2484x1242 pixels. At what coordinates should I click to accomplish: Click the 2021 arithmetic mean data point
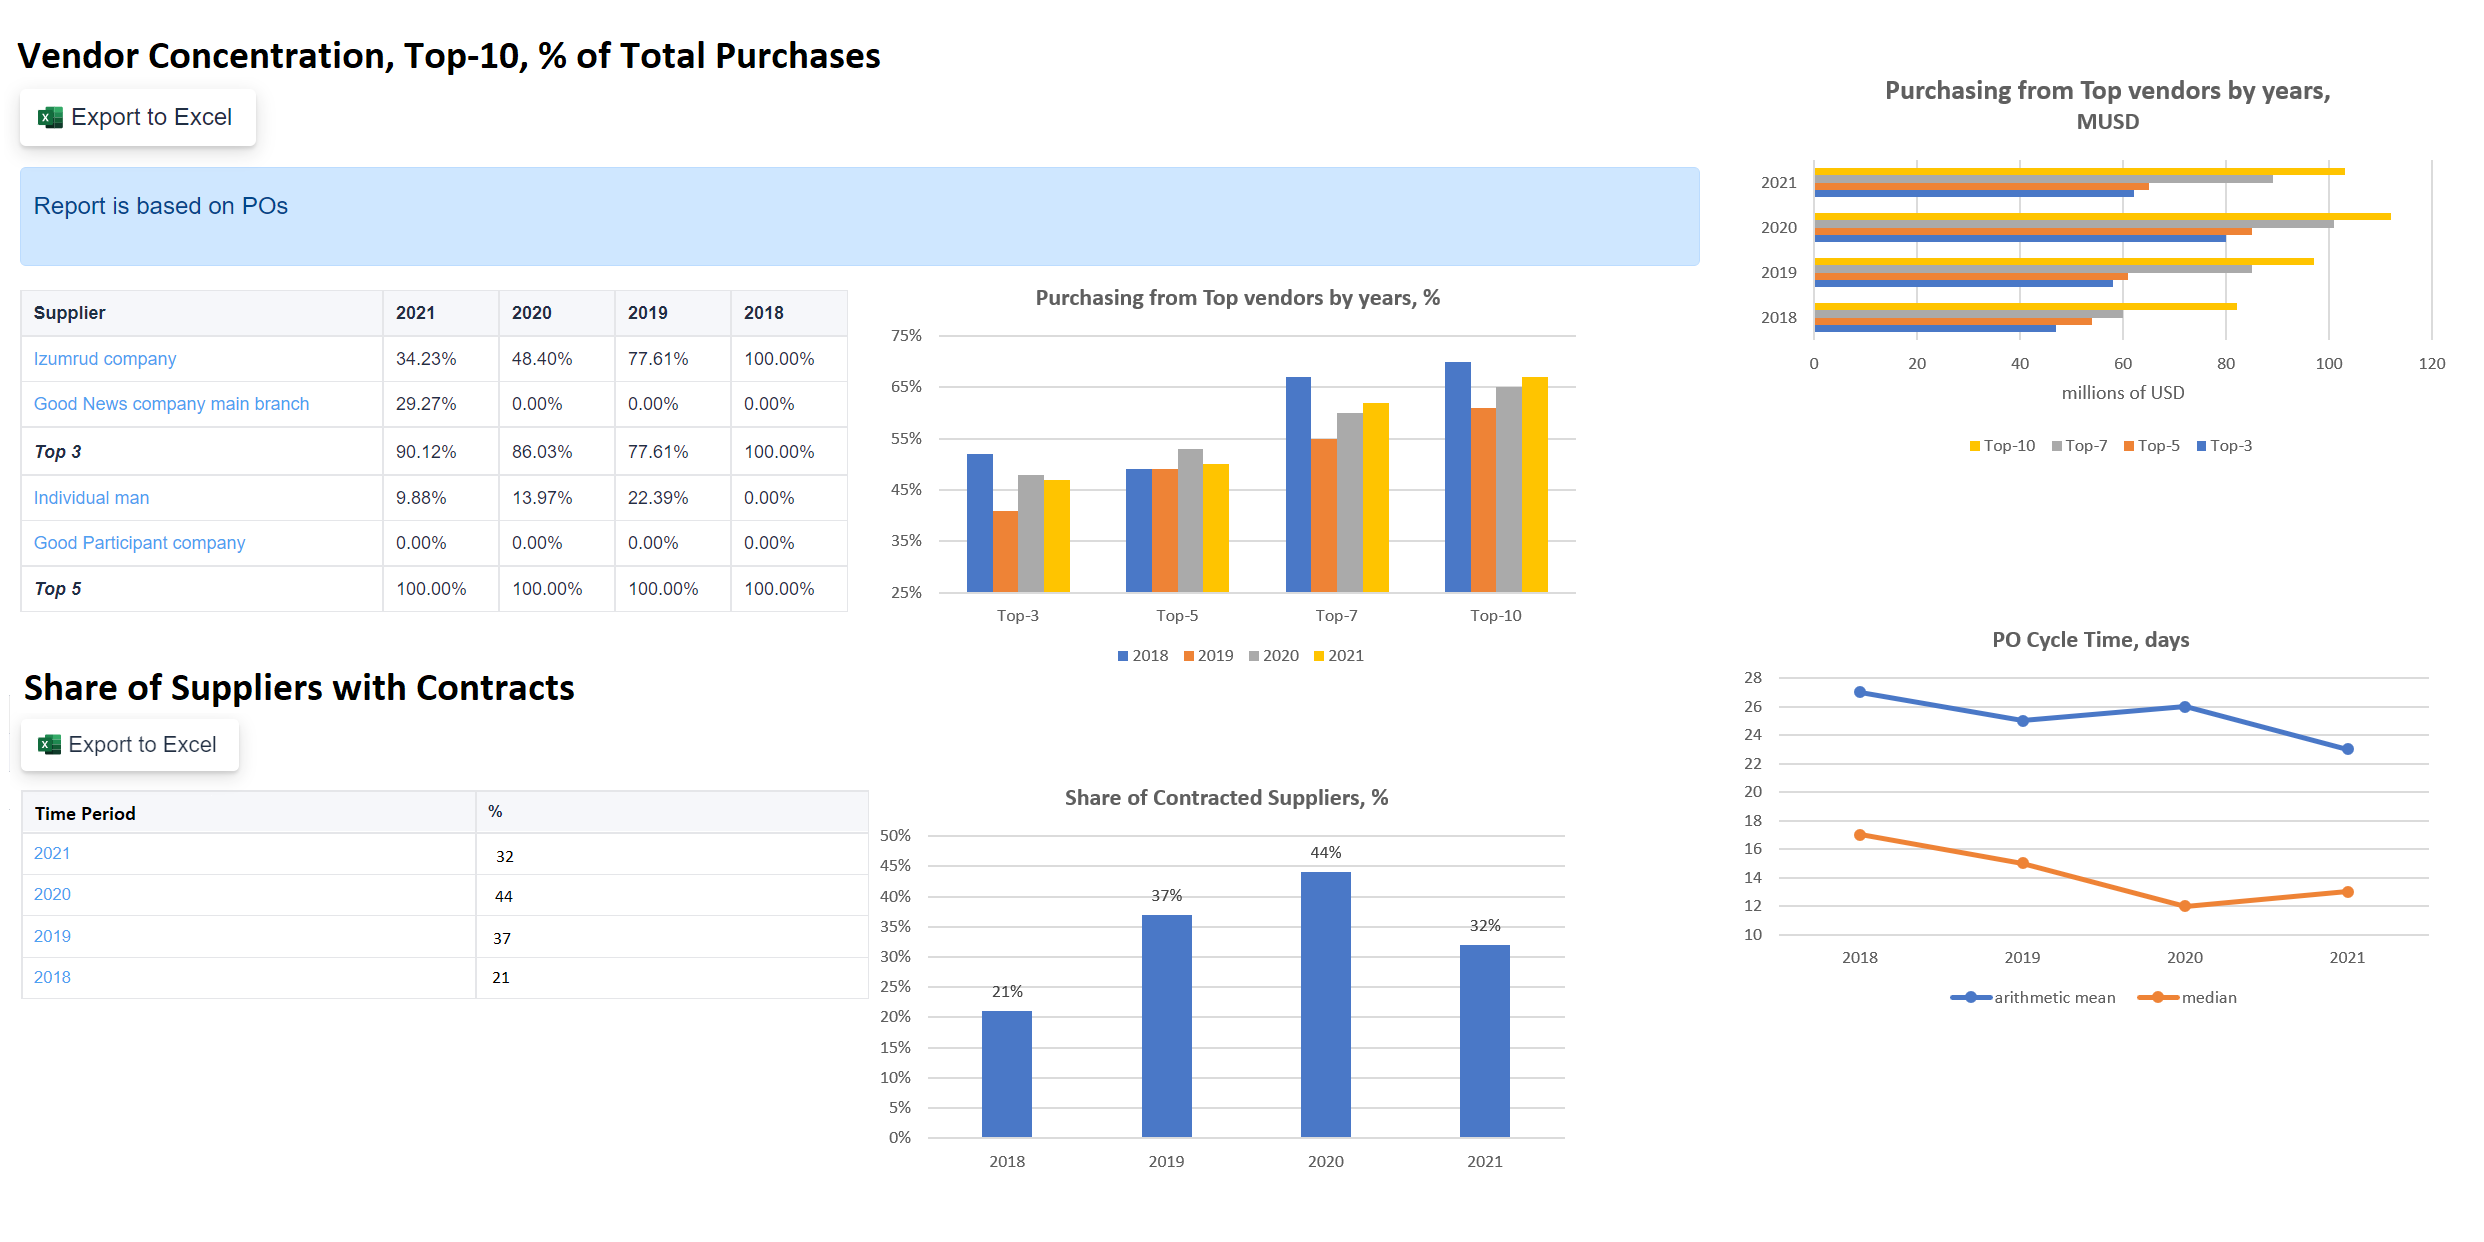[2347, 749]
